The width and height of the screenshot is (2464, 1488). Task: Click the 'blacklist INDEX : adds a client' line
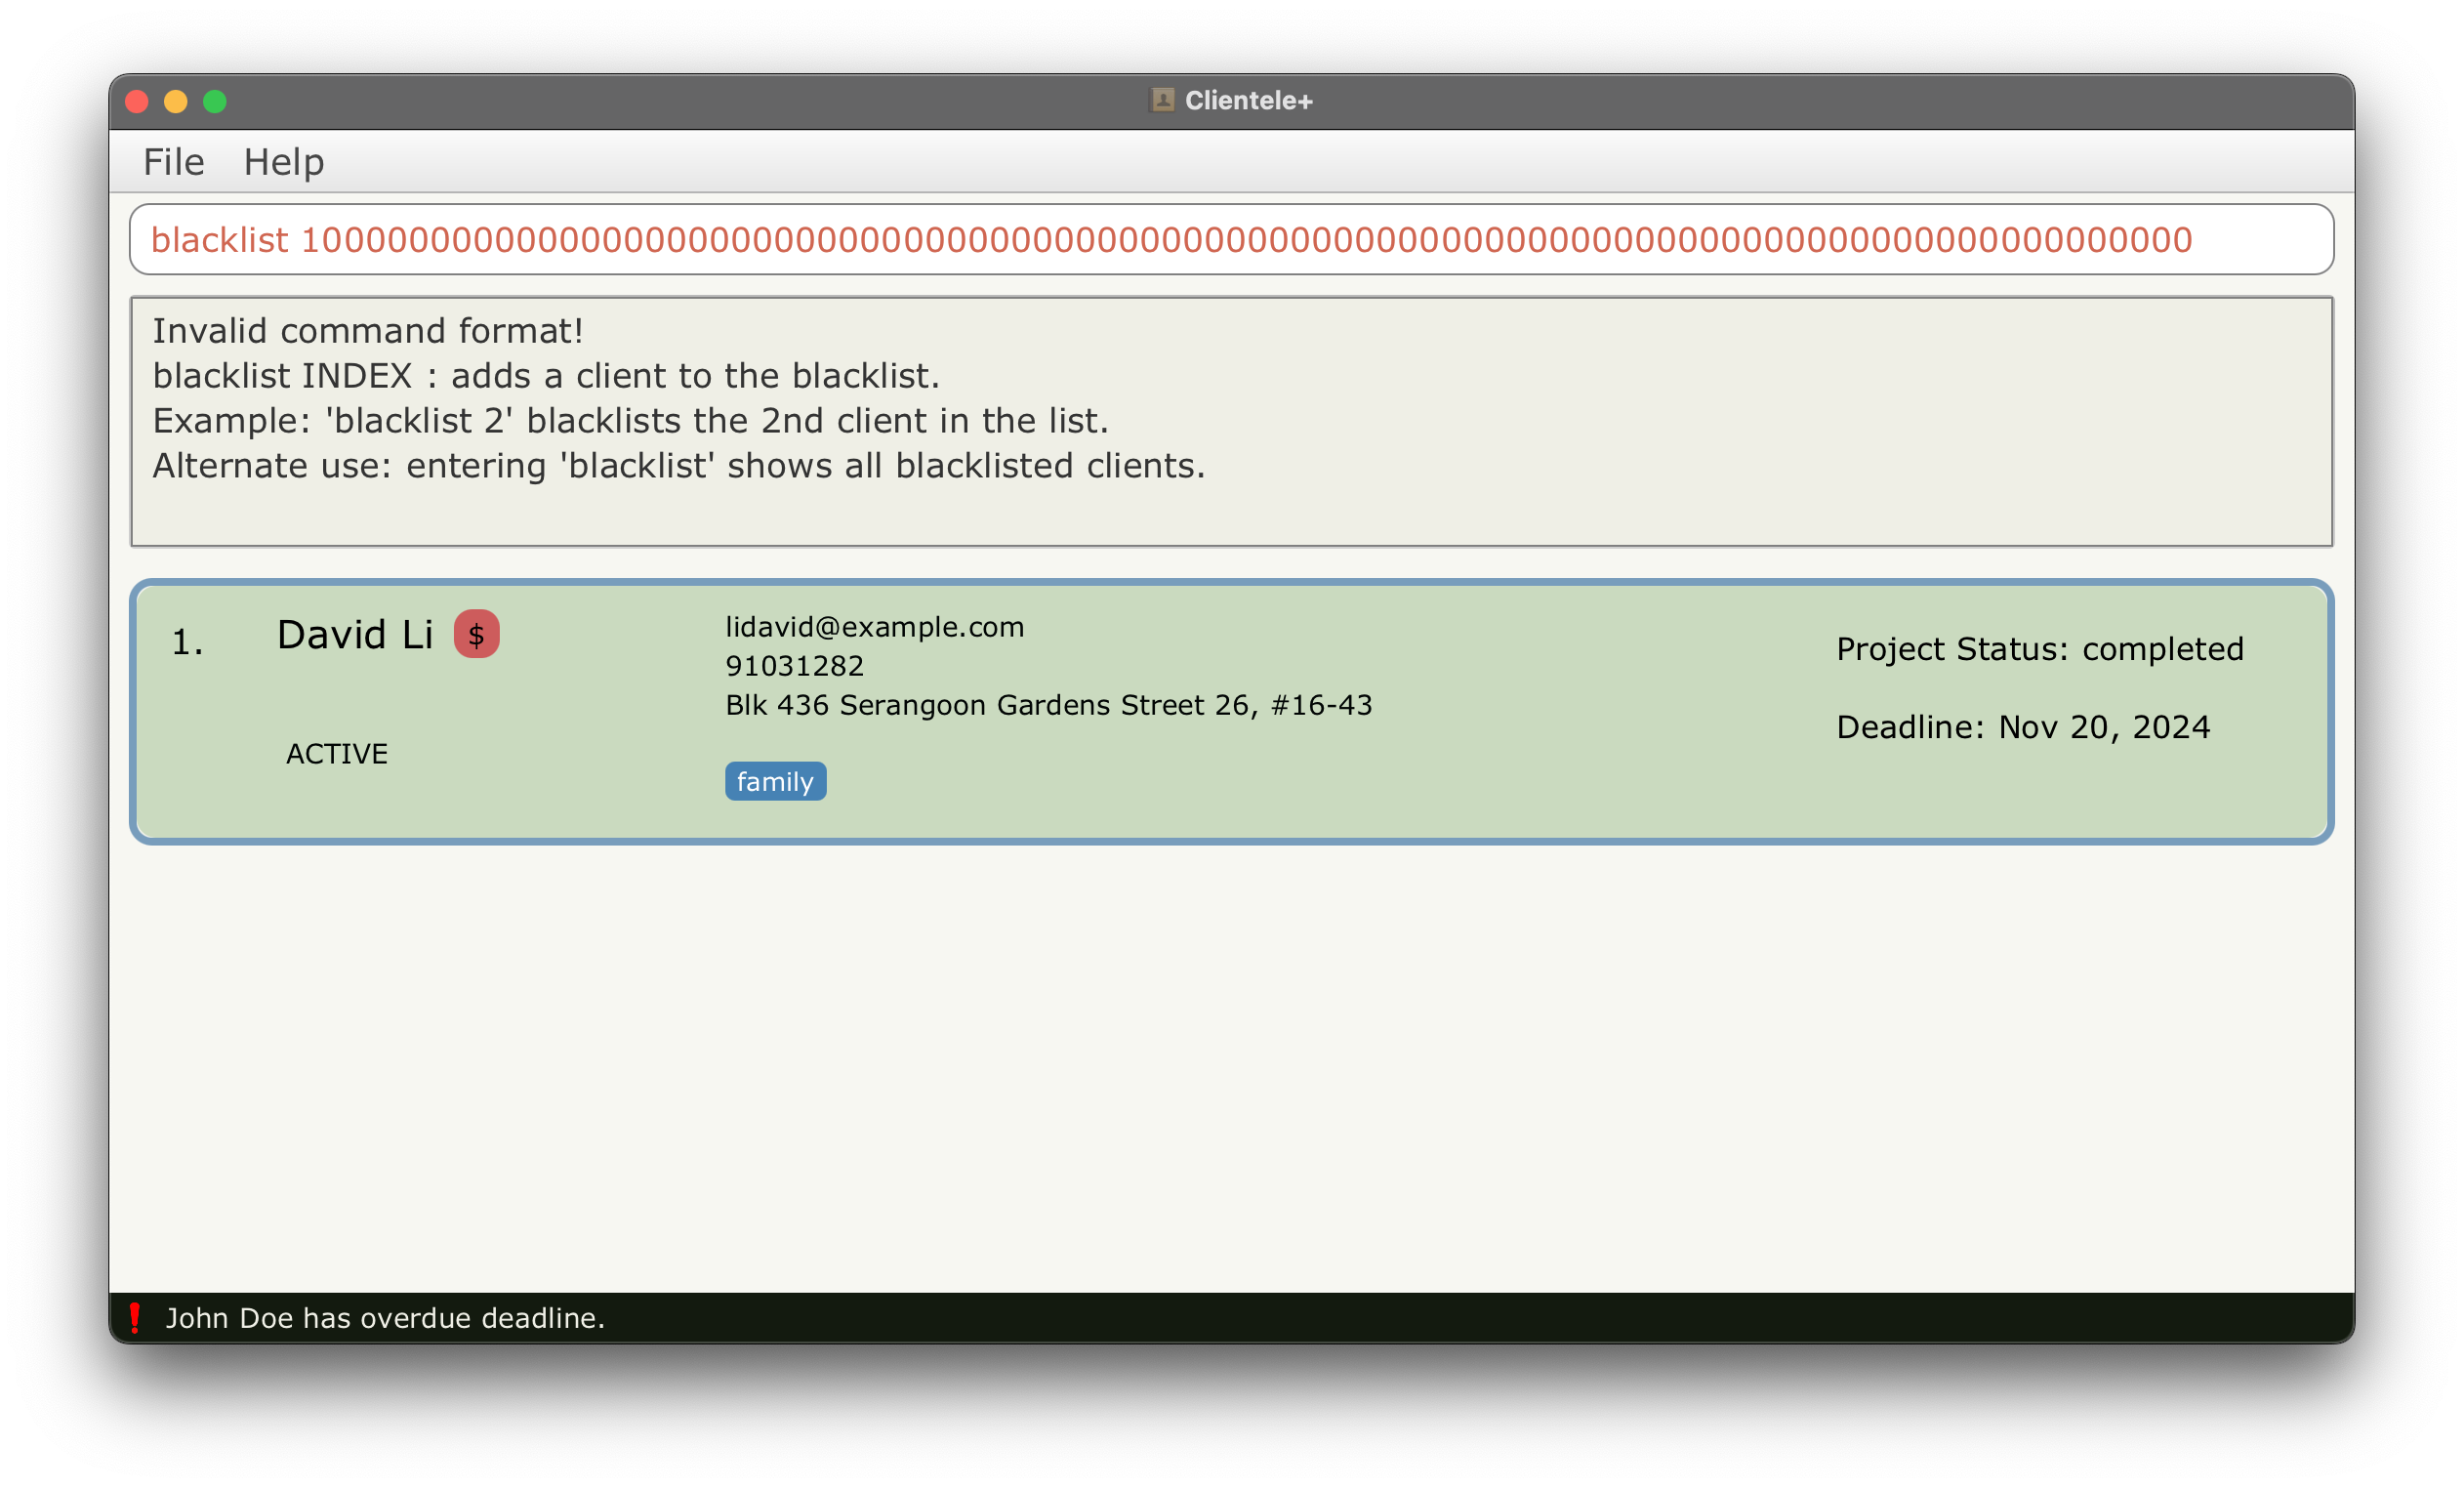click(x=545, y=376)
